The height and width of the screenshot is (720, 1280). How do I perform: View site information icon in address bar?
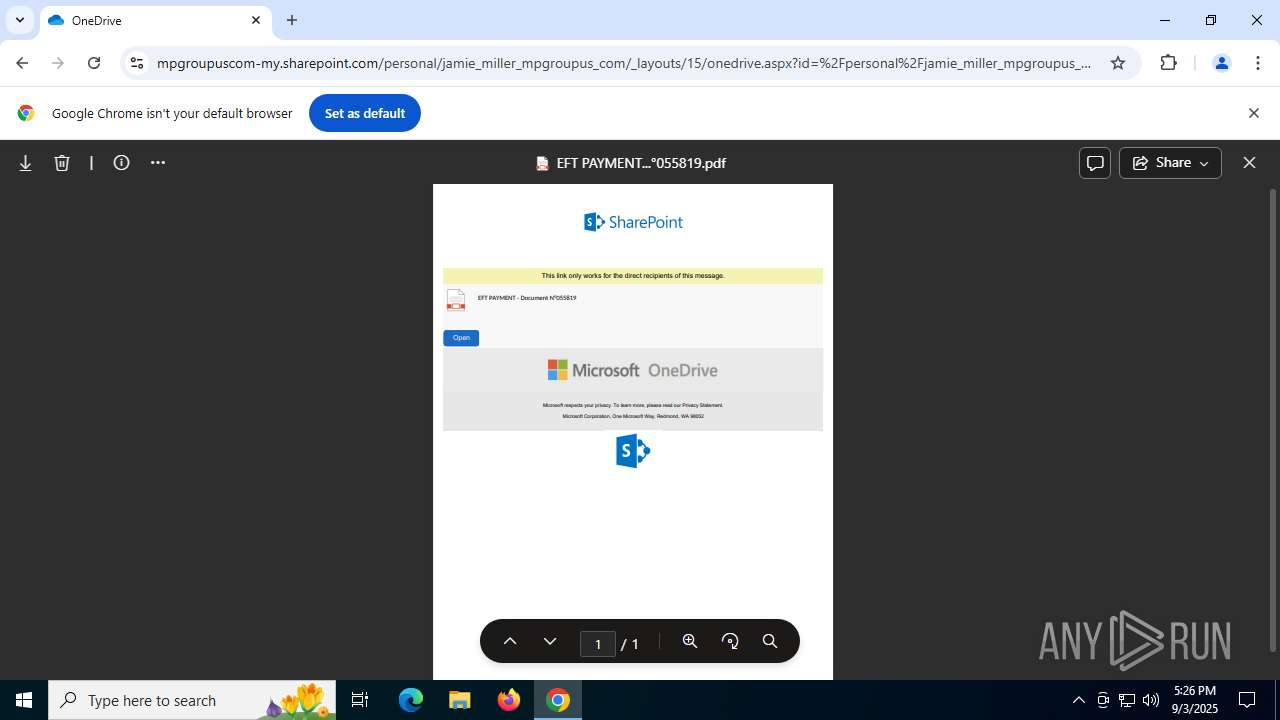[137, 63]
